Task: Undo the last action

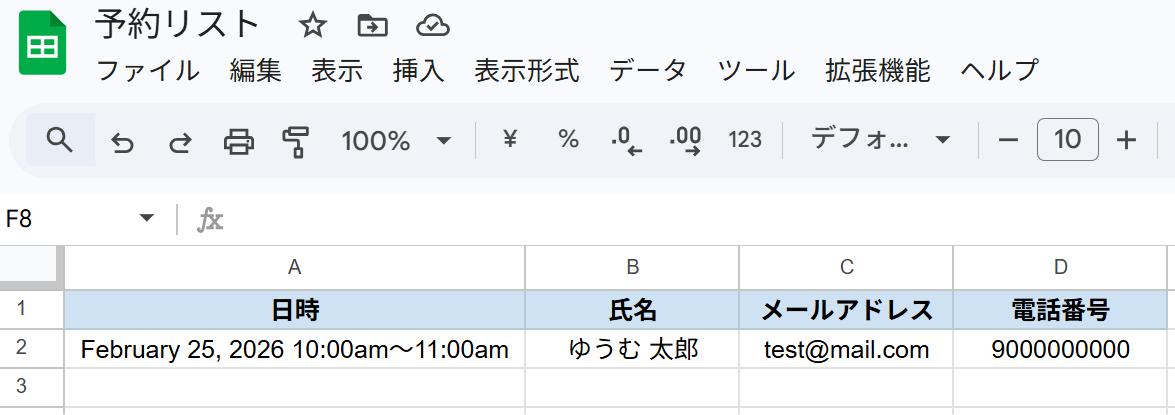Action: click(122, 141)
